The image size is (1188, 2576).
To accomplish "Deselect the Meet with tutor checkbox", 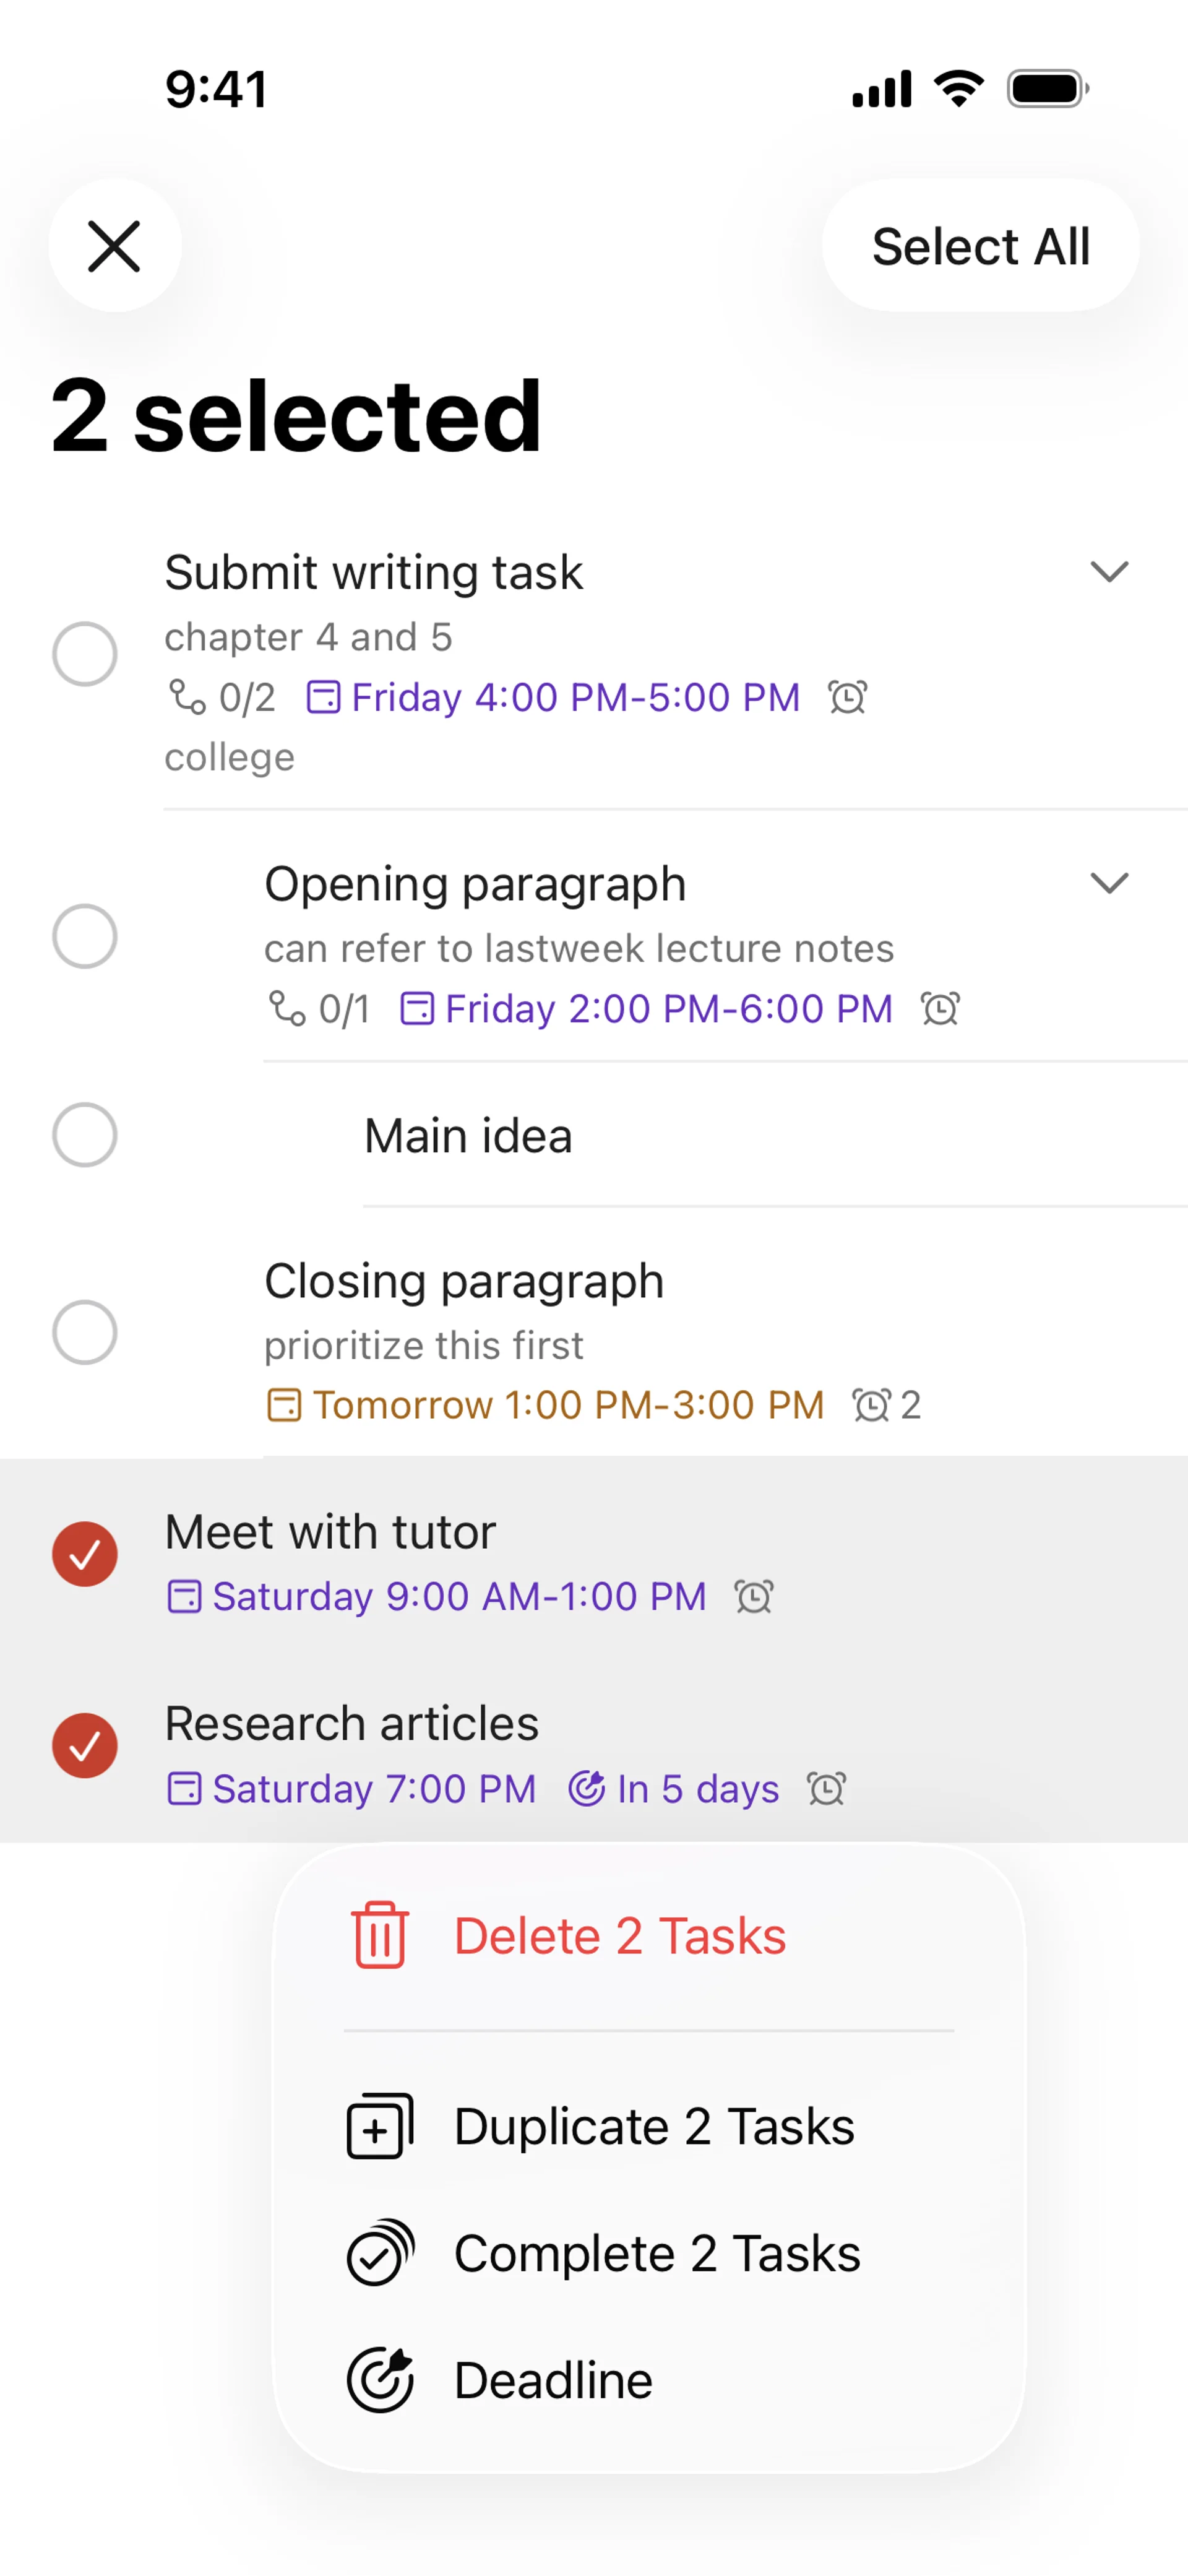I will coord(85,1554).
